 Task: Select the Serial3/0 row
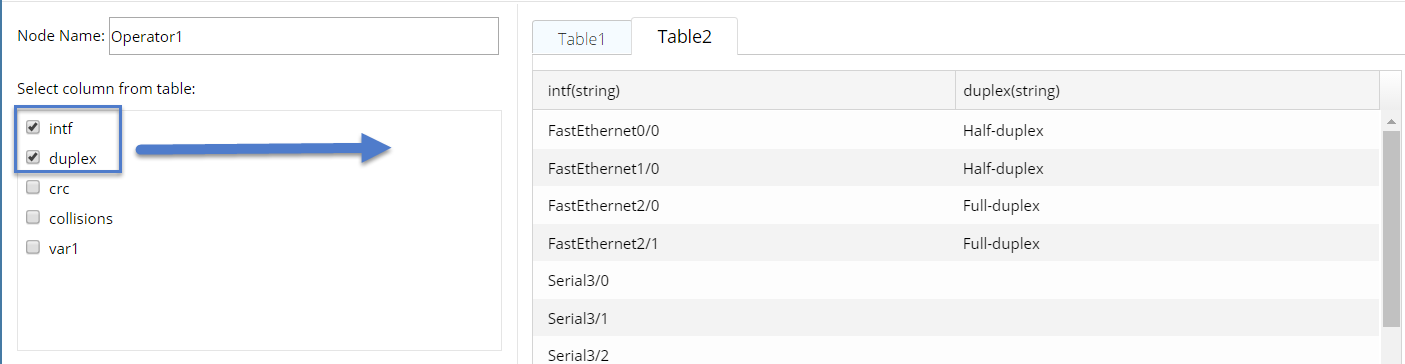[956, 280]
